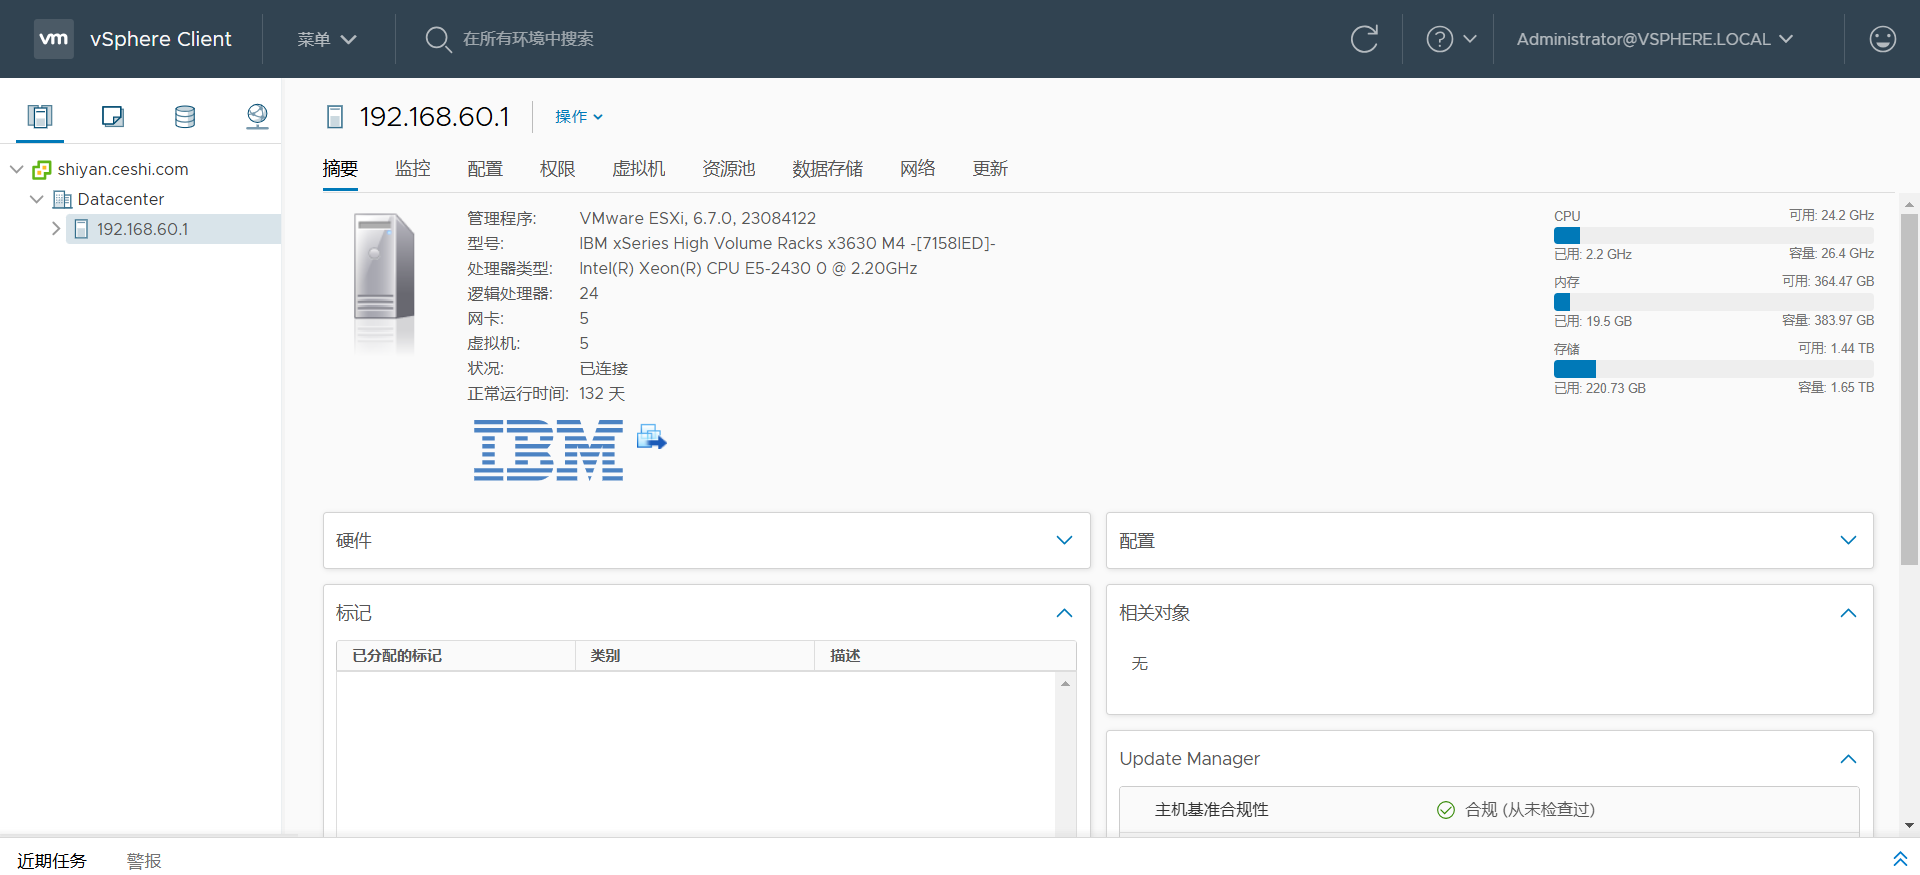Select shiyan.ceshi.com in the tree

[123, 169]
